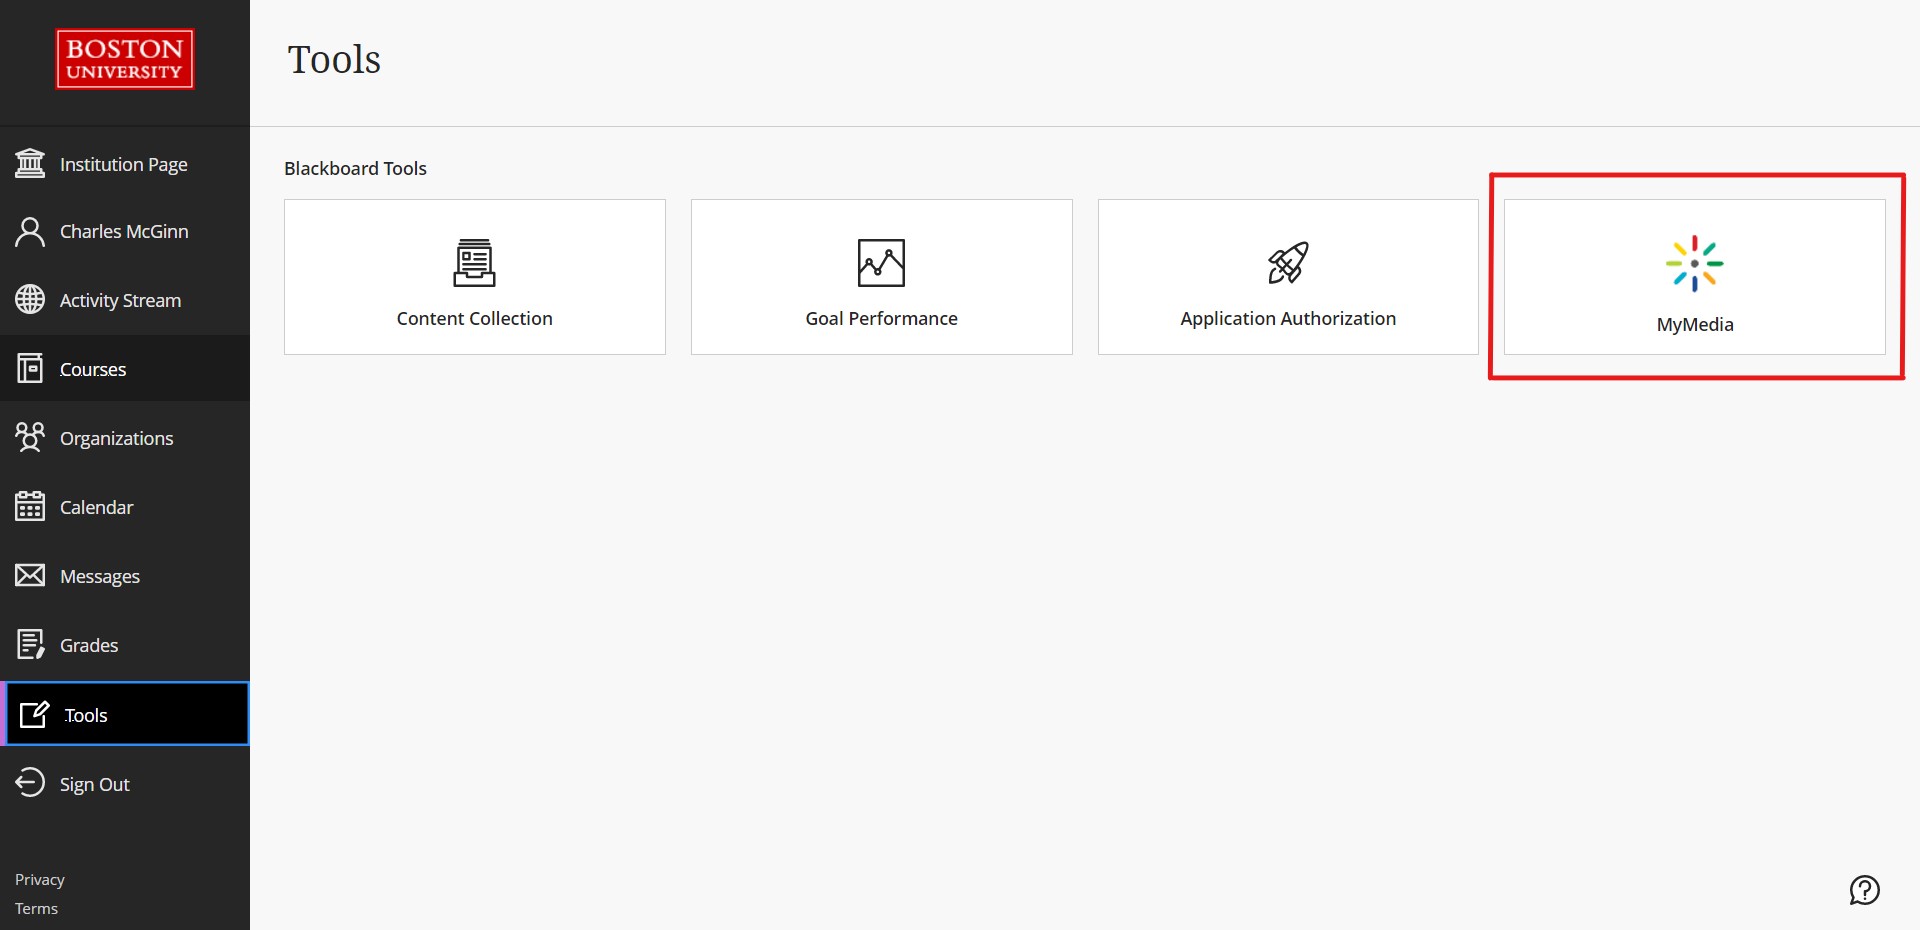Click the Tools page title

pos(334,59)
